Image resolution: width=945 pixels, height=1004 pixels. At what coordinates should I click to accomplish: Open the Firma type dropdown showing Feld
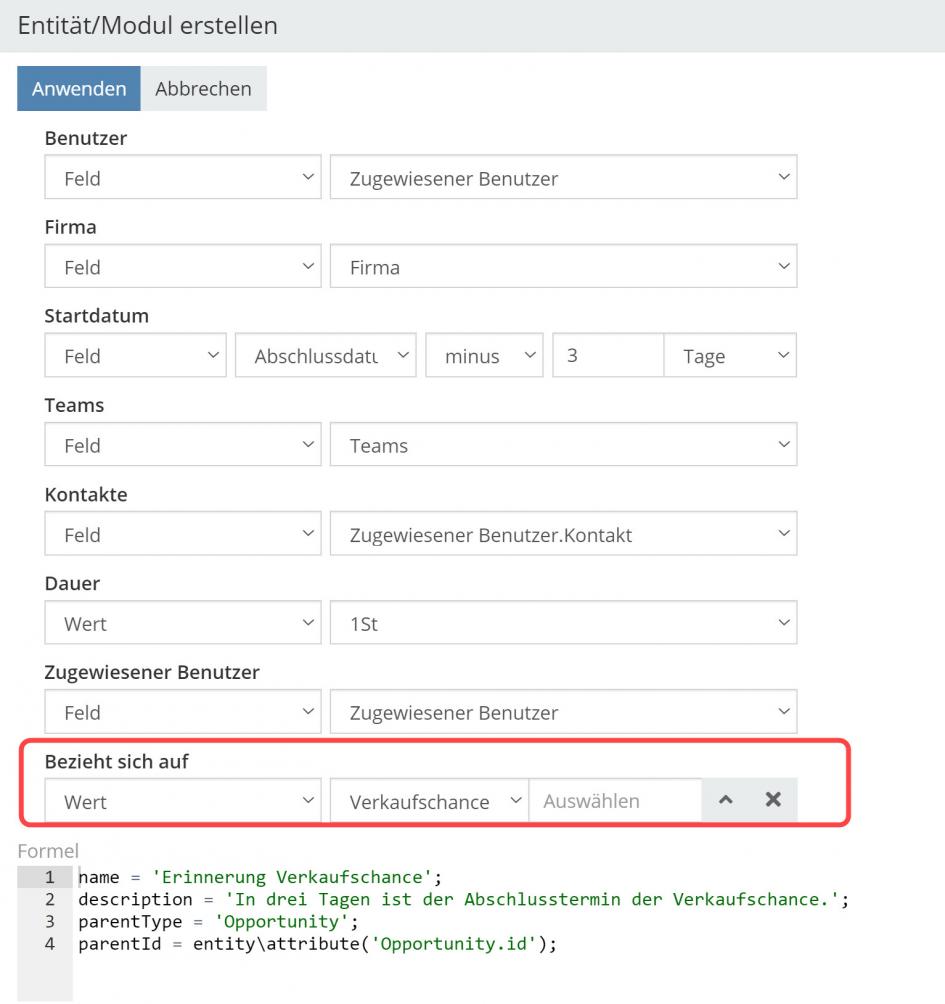click(183, 268)
